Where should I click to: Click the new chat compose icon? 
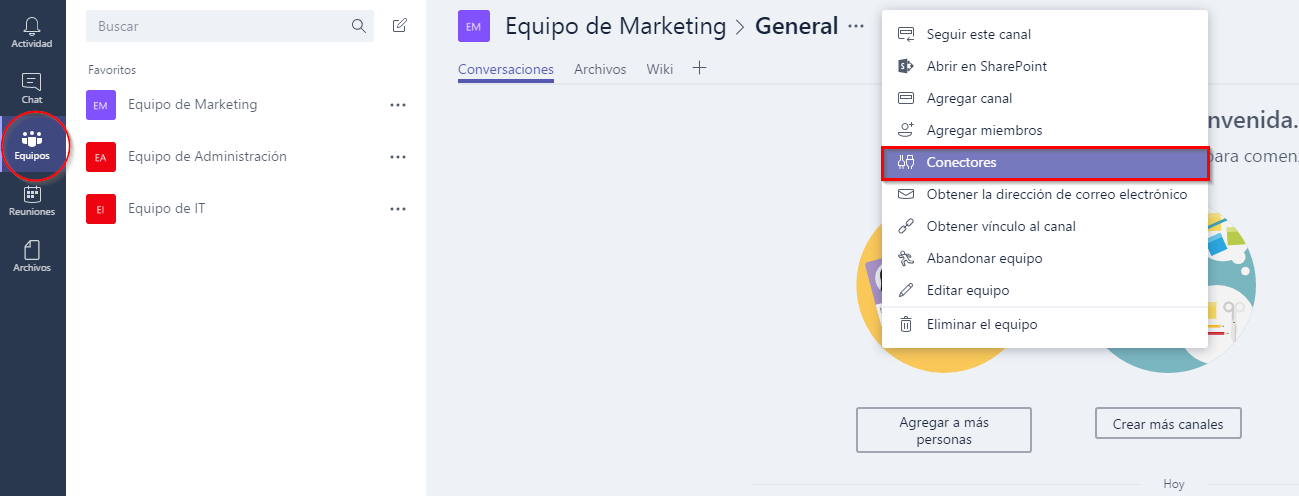click(x=400, y=26)
